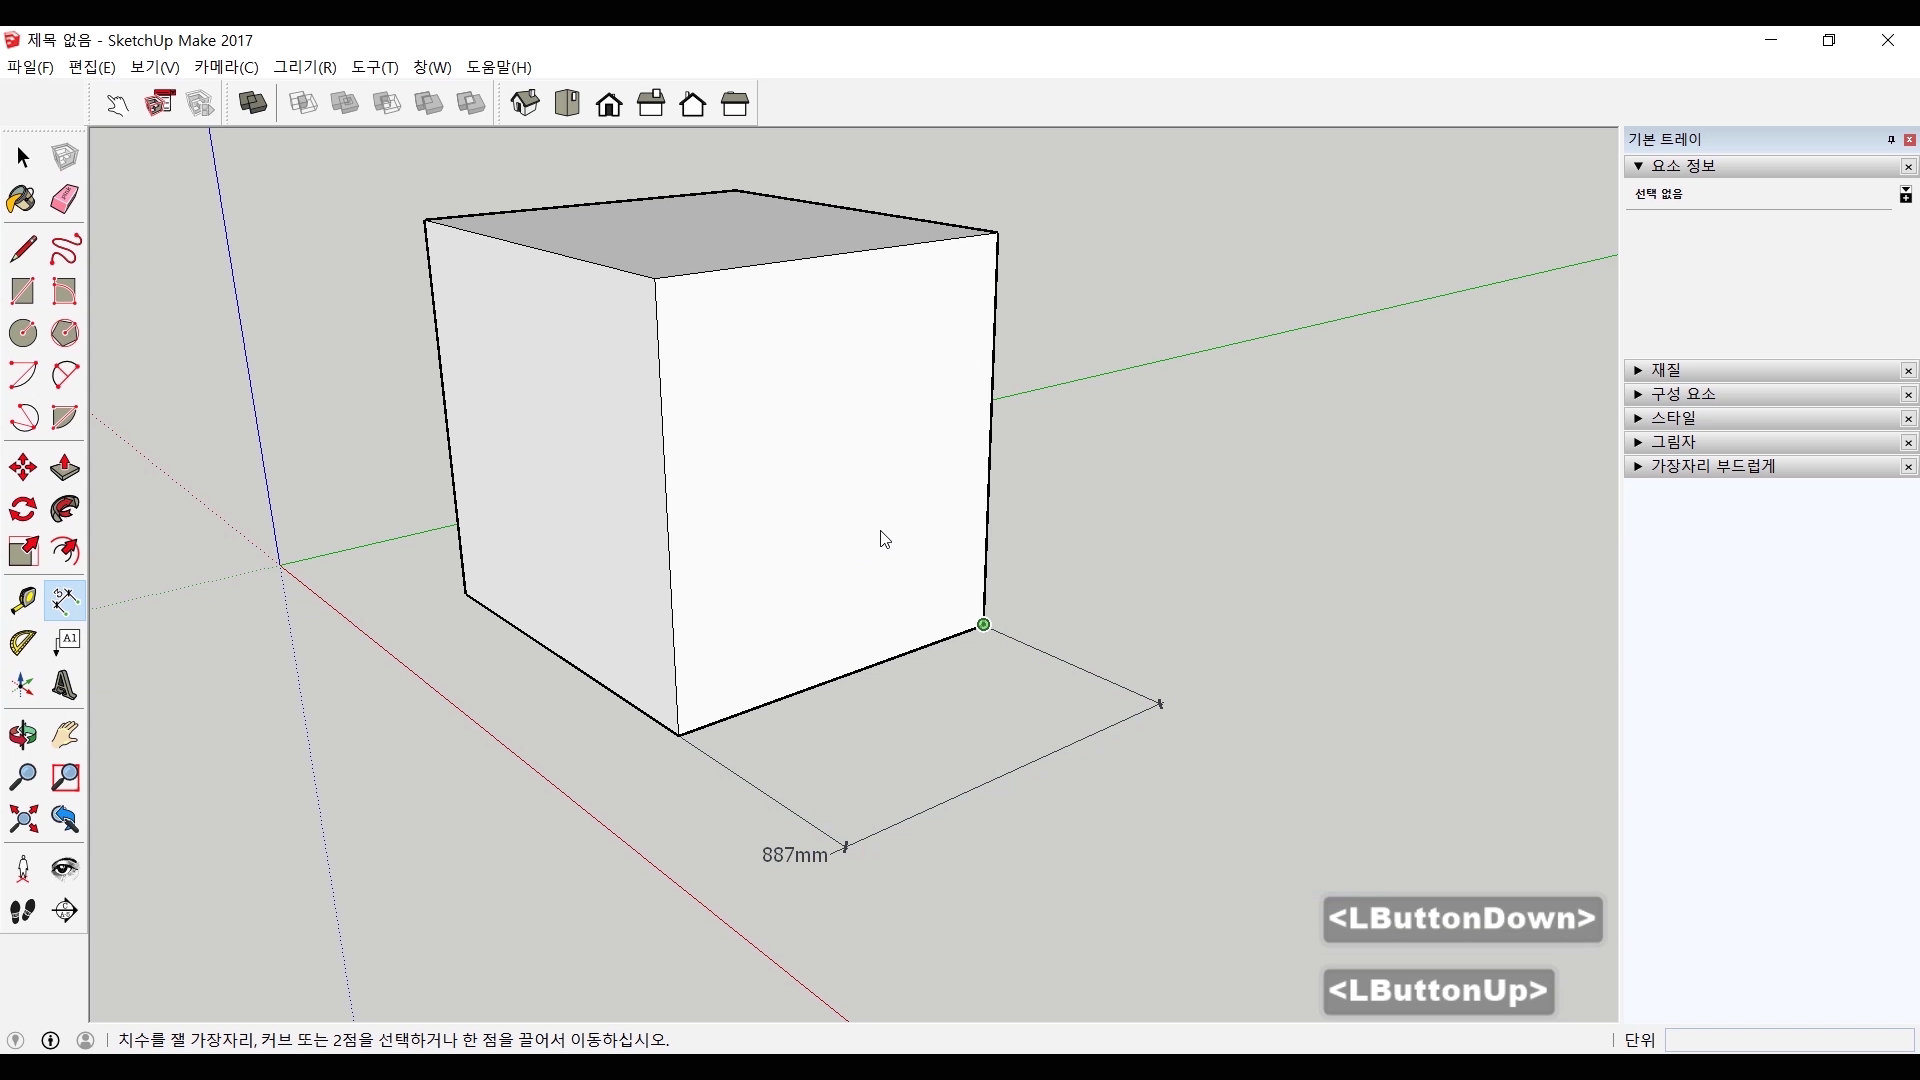Select the Orbit camera tool
This screenshot has width=1920, height=1080.
22,735
